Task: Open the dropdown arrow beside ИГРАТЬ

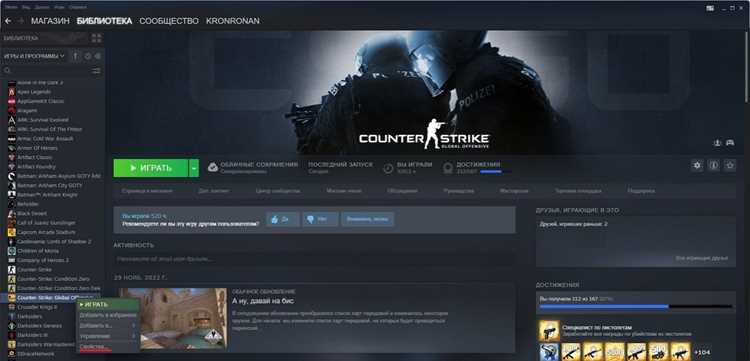Action: (194, 168)
